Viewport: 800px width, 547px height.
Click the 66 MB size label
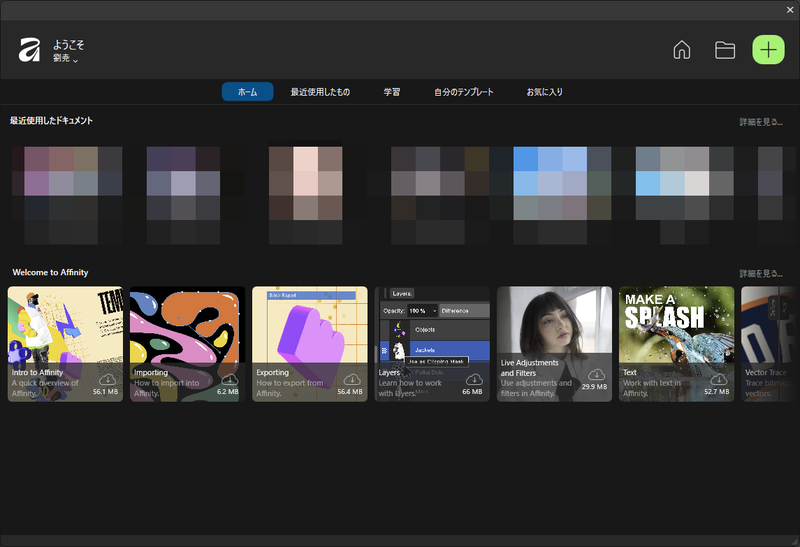tap(472, 391)
